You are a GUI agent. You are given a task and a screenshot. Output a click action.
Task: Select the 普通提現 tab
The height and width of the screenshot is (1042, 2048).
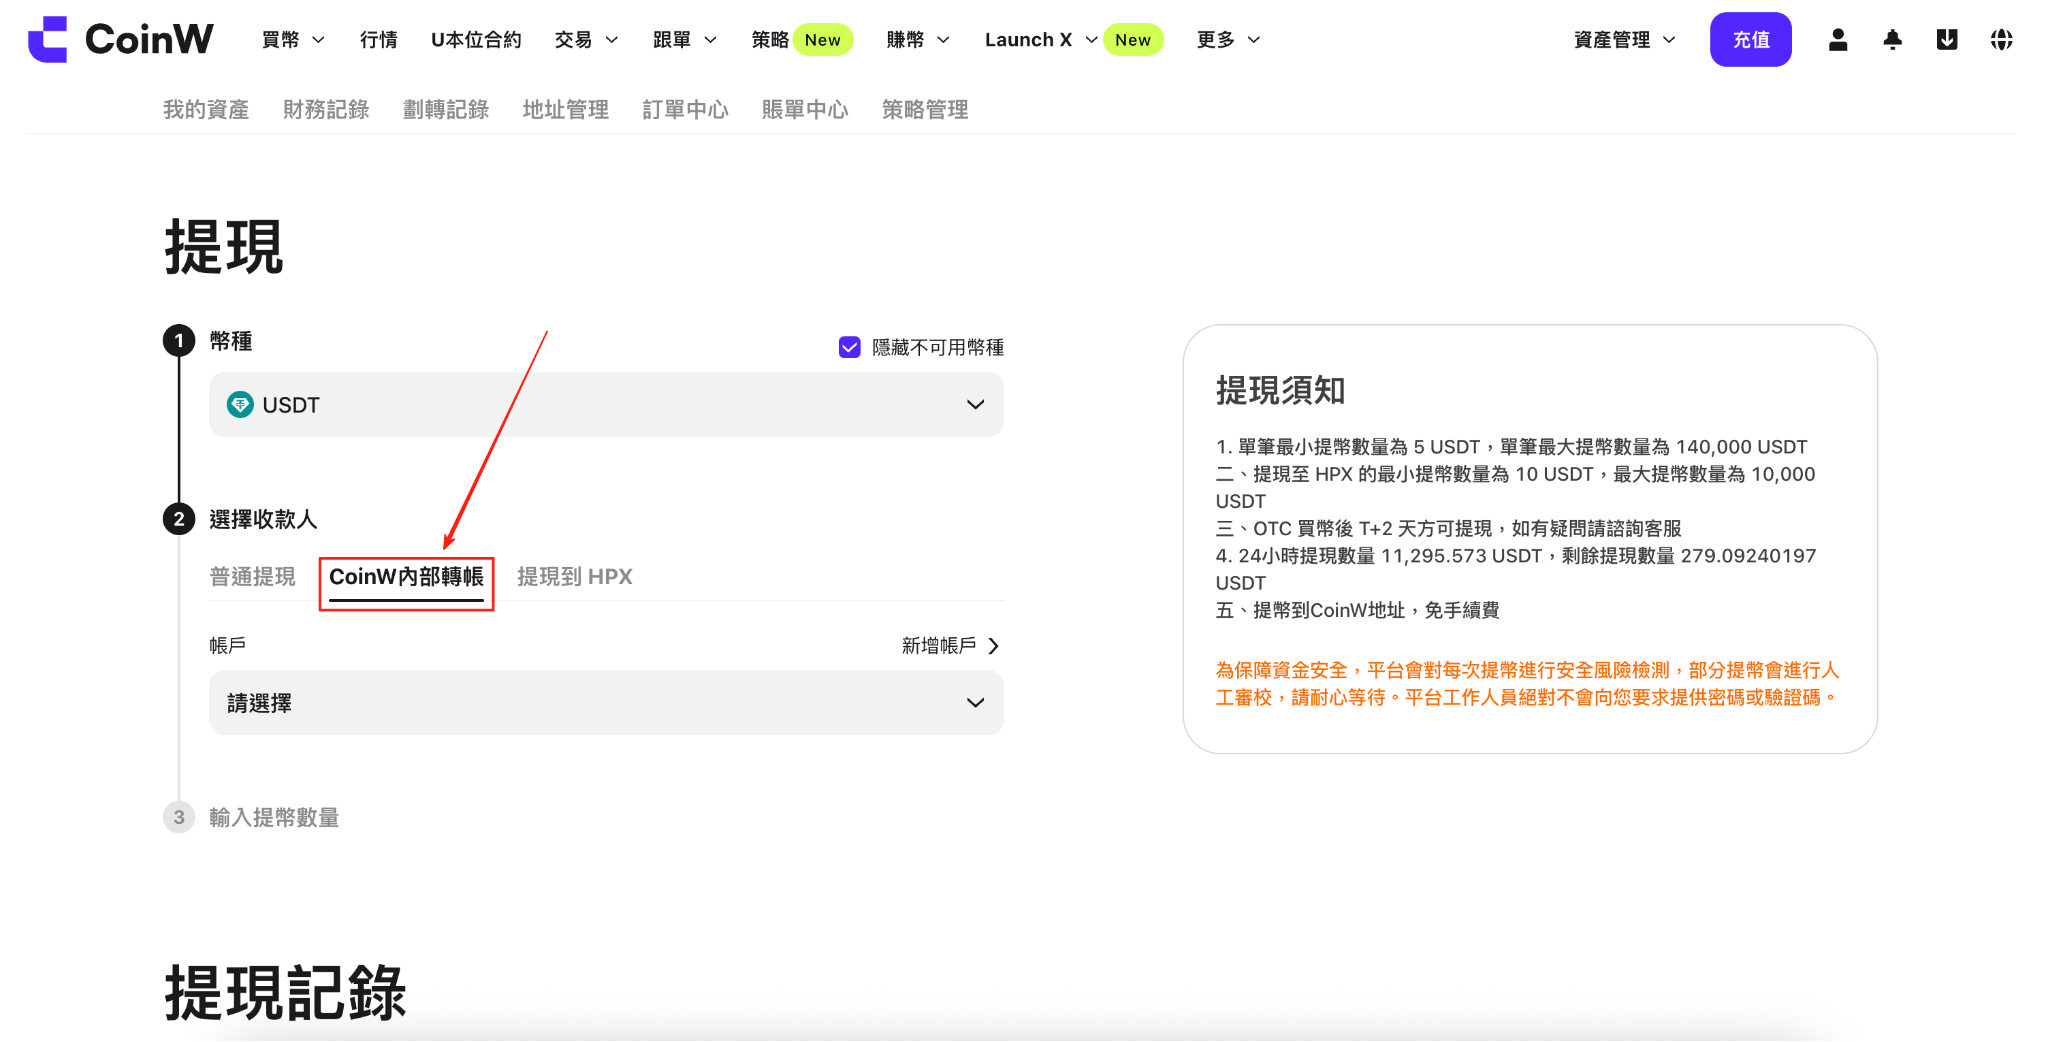coord(253,577)
